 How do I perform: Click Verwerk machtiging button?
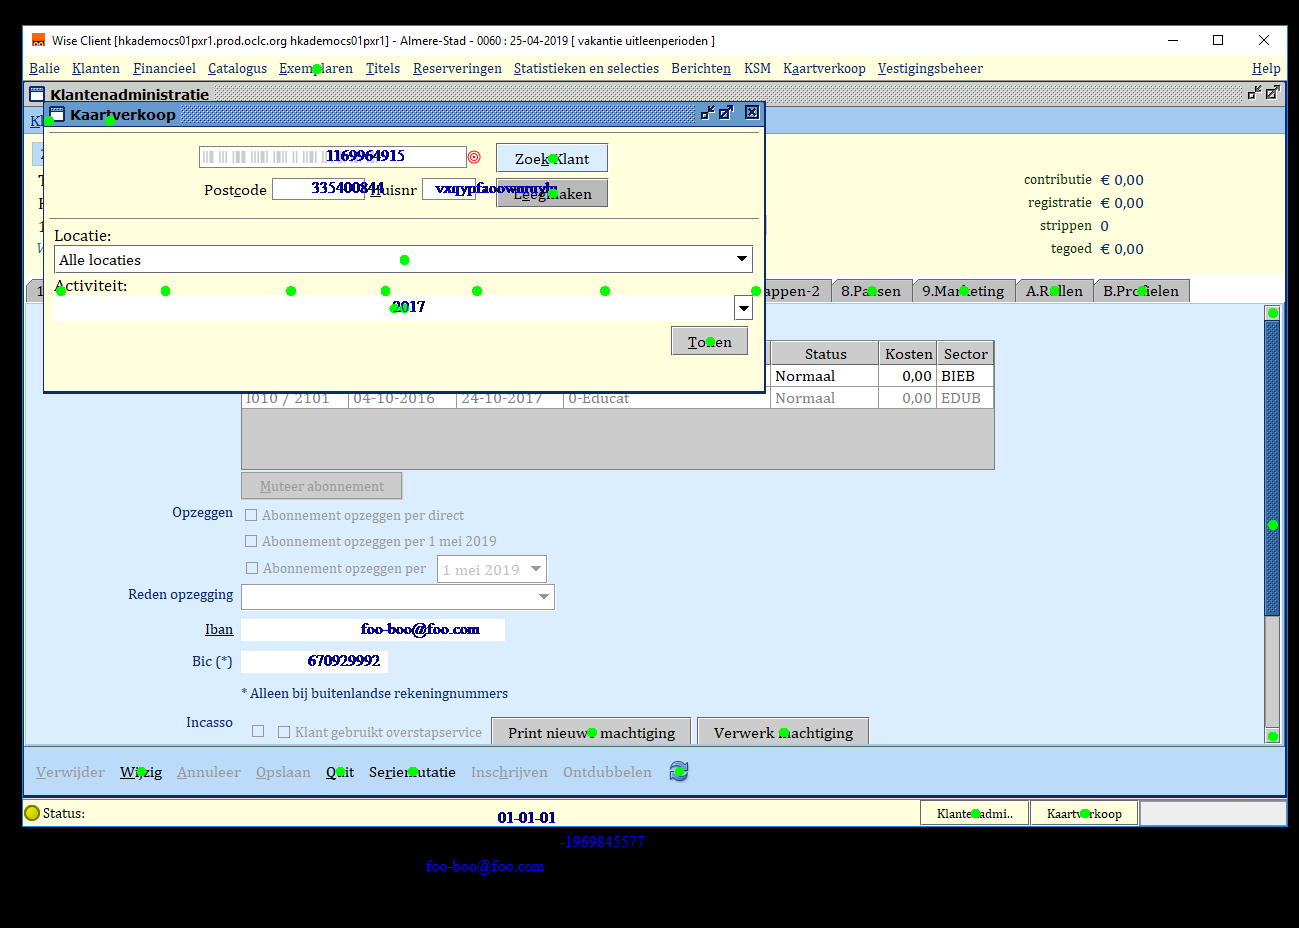click(783, 732)
